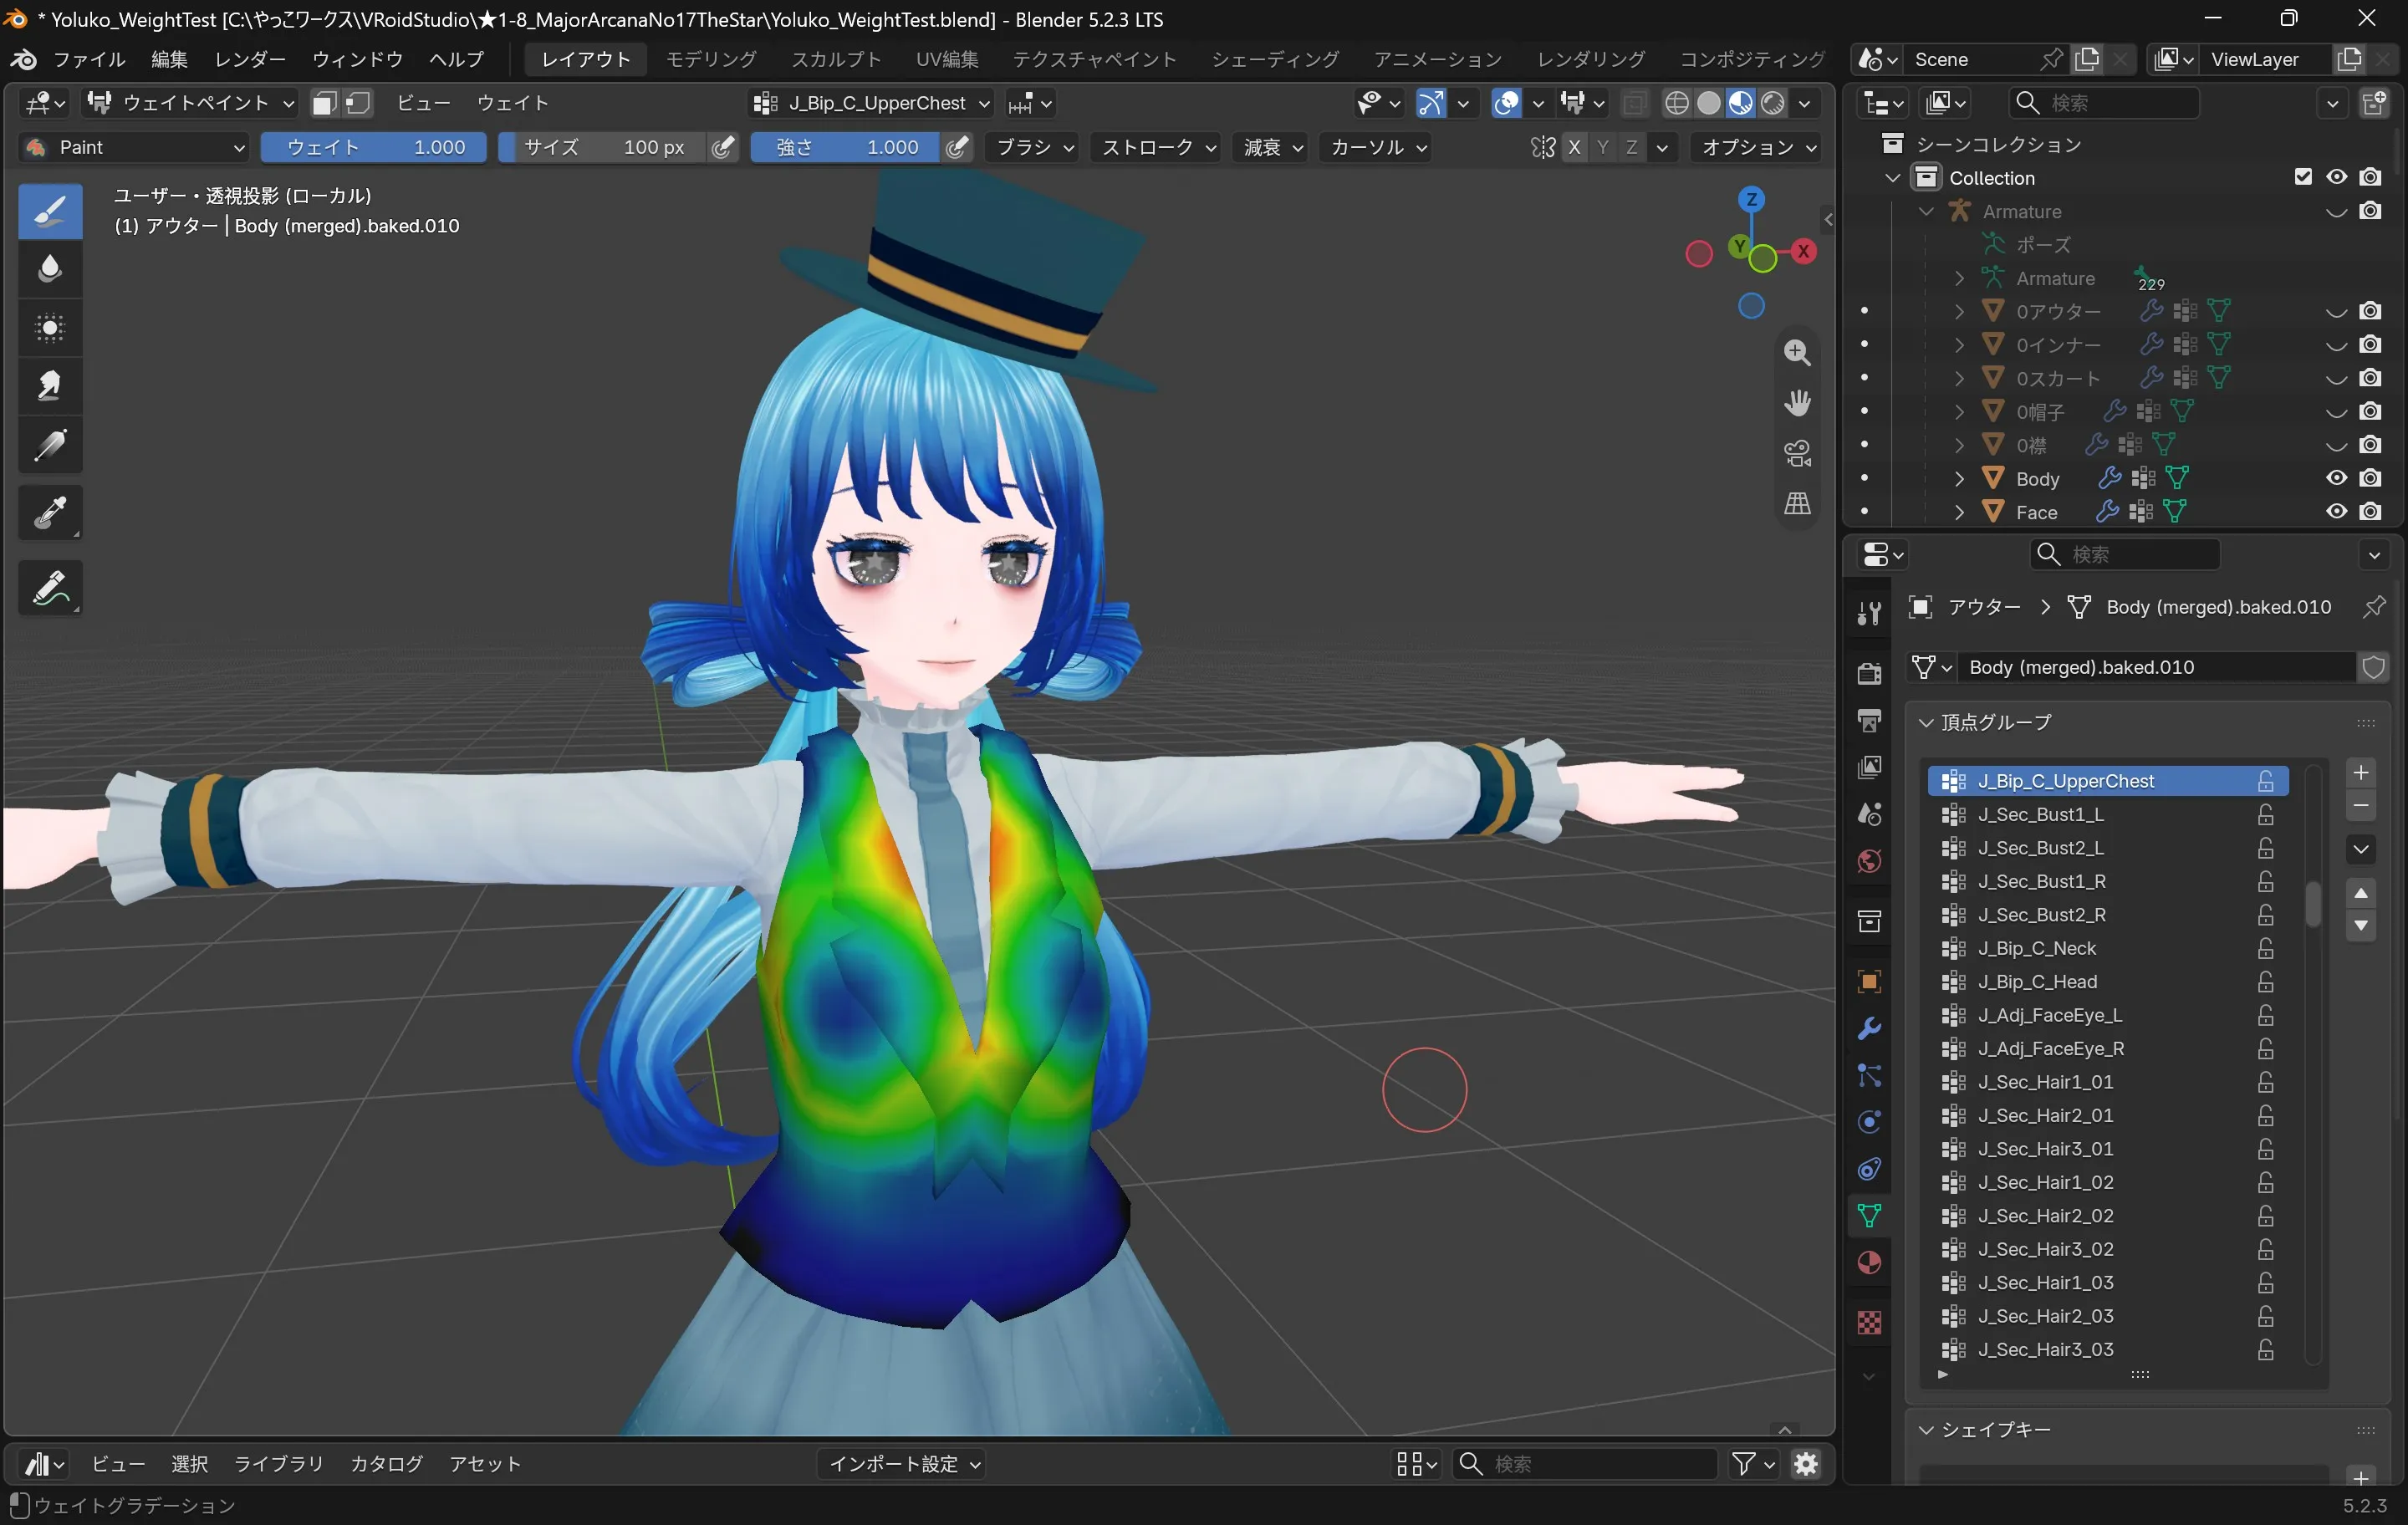Uncheck the Collection exclude checkbox
The width and height of the screenshot is (2408, 1525).
pyautogui.click(x=2303, y=177)
